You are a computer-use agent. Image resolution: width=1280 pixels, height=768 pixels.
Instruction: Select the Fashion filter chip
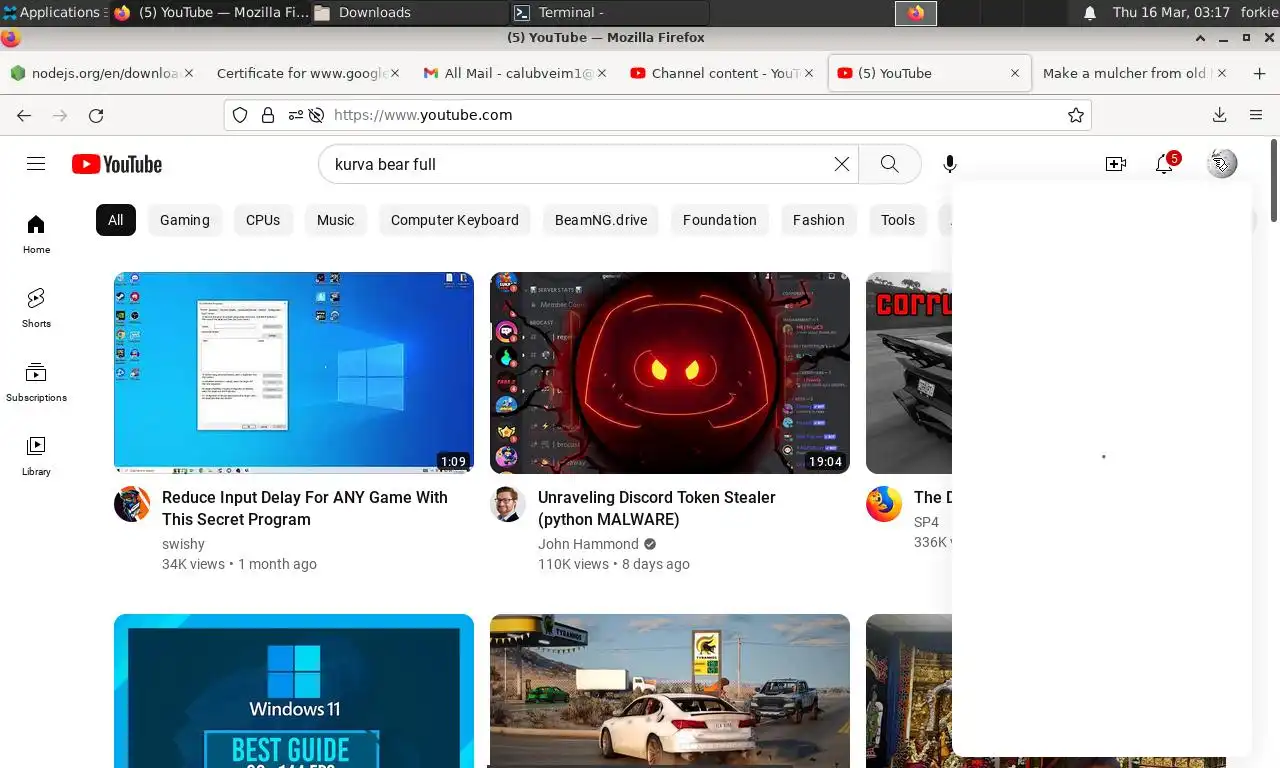point(819,220)
